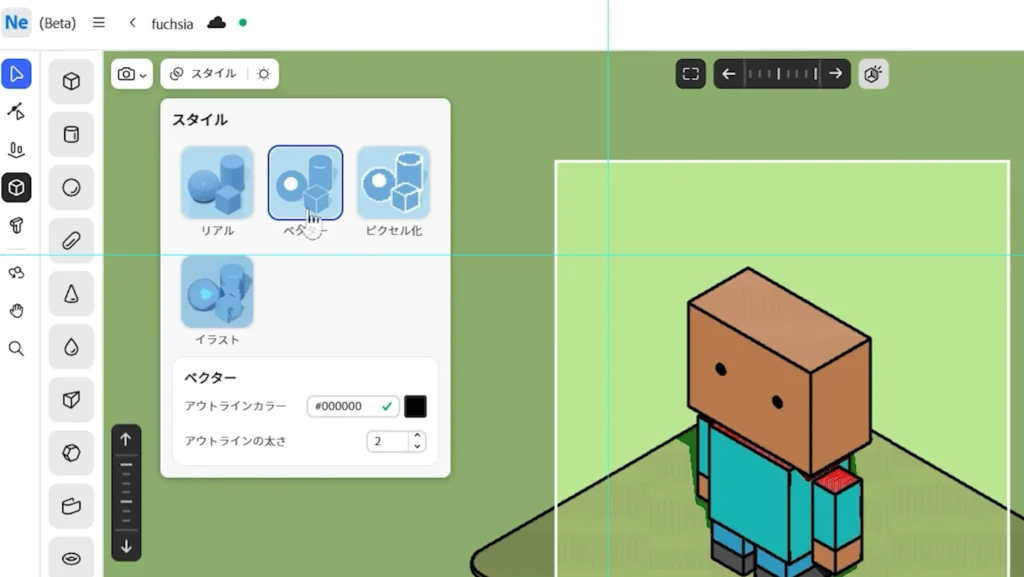Select the ピクセル化 style thumbnail
The width and height of the screenshot is (1024, 577).
point(394,183)
